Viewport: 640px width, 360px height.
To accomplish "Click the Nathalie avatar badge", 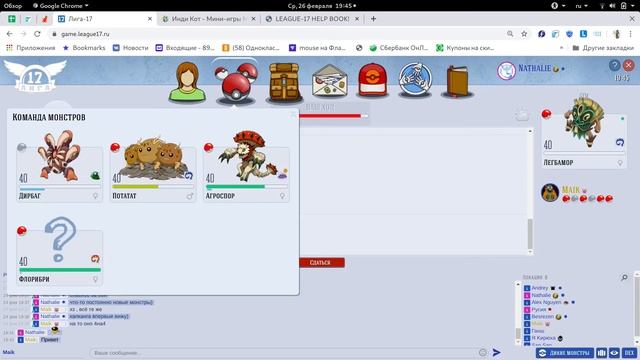I will click(506, 70).
